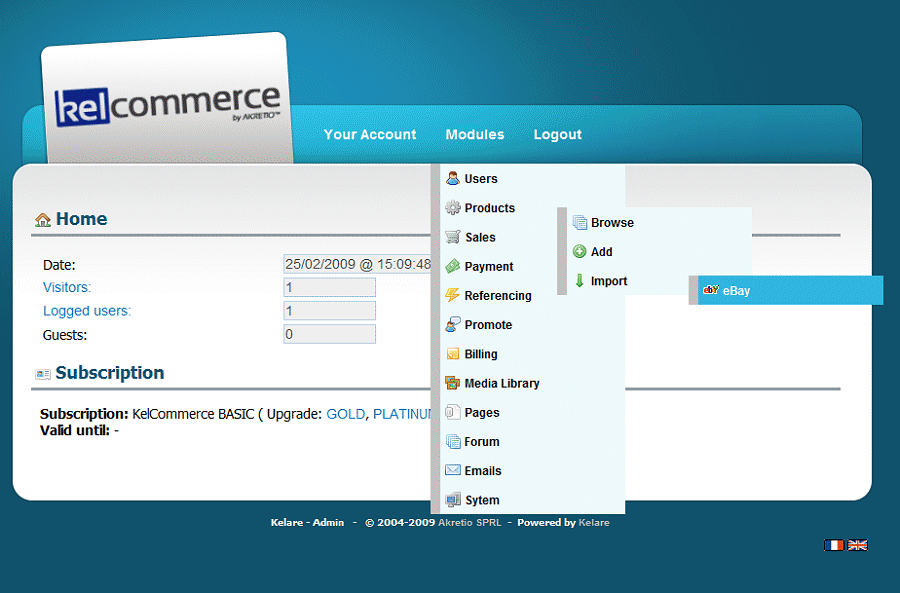Click the Users icon in Modules menu
Screen dimensions: 900x593
pos(453,179)
